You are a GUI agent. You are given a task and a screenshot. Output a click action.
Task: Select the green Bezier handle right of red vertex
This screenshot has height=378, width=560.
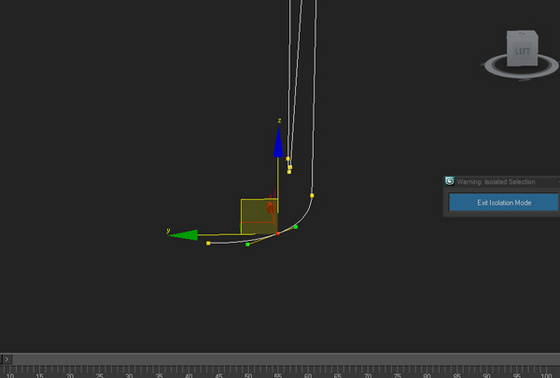click(296, 227)
